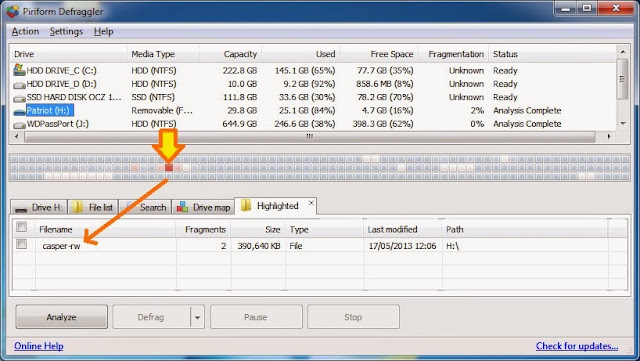Viewport: 640px width, 361px height.
Task: Click the horizontal scrollbar right arrow
Action: (x=609, y=136)
